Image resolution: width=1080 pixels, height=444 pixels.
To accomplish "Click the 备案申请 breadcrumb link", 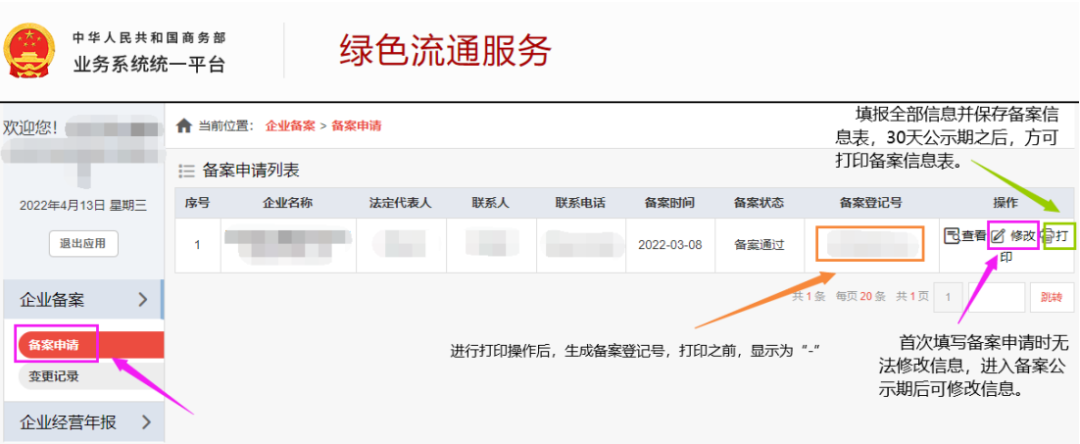I will click(356, 126).
